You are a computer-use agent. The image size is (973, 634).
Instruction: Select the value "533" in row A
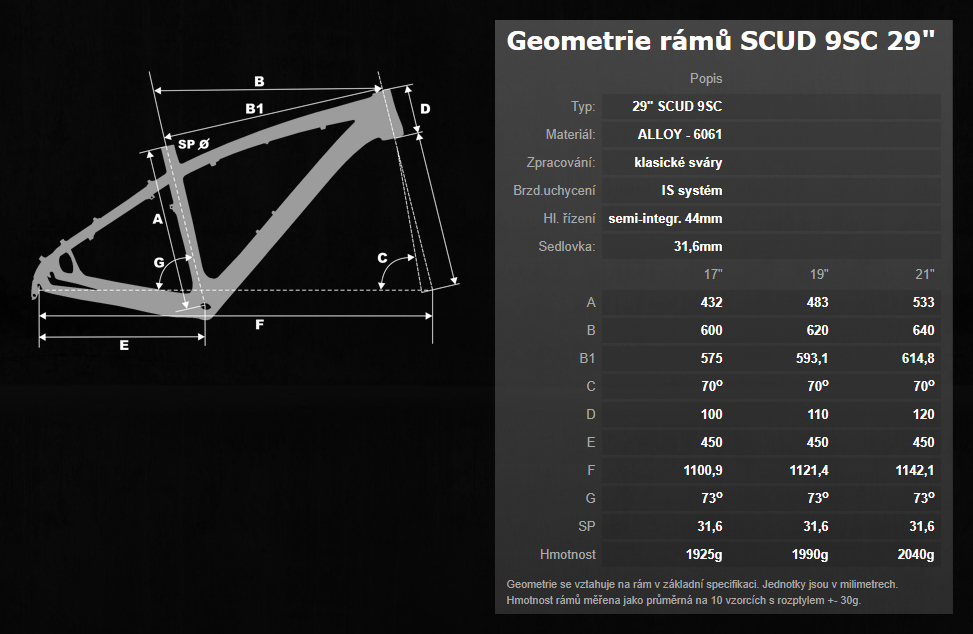[x=923, y=302]
